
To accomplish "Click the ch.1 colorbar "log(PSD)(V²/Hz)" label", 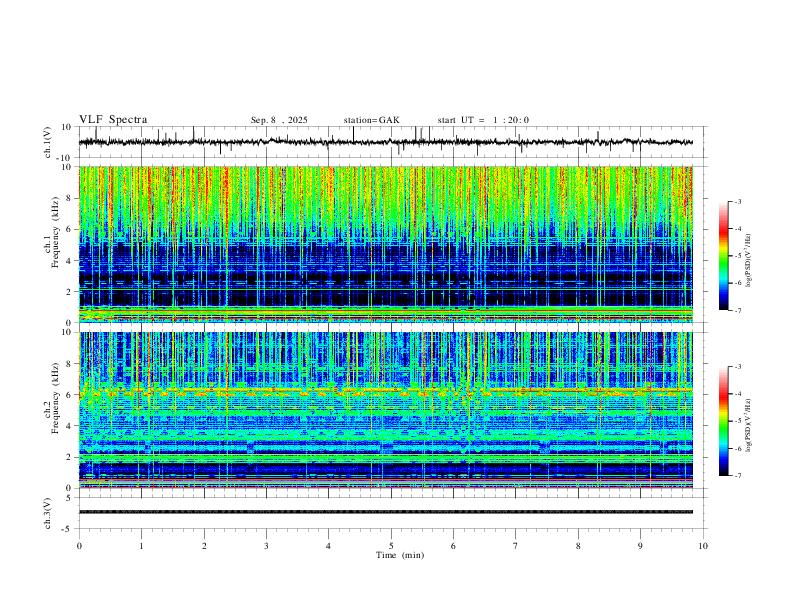I will (748, 261).
